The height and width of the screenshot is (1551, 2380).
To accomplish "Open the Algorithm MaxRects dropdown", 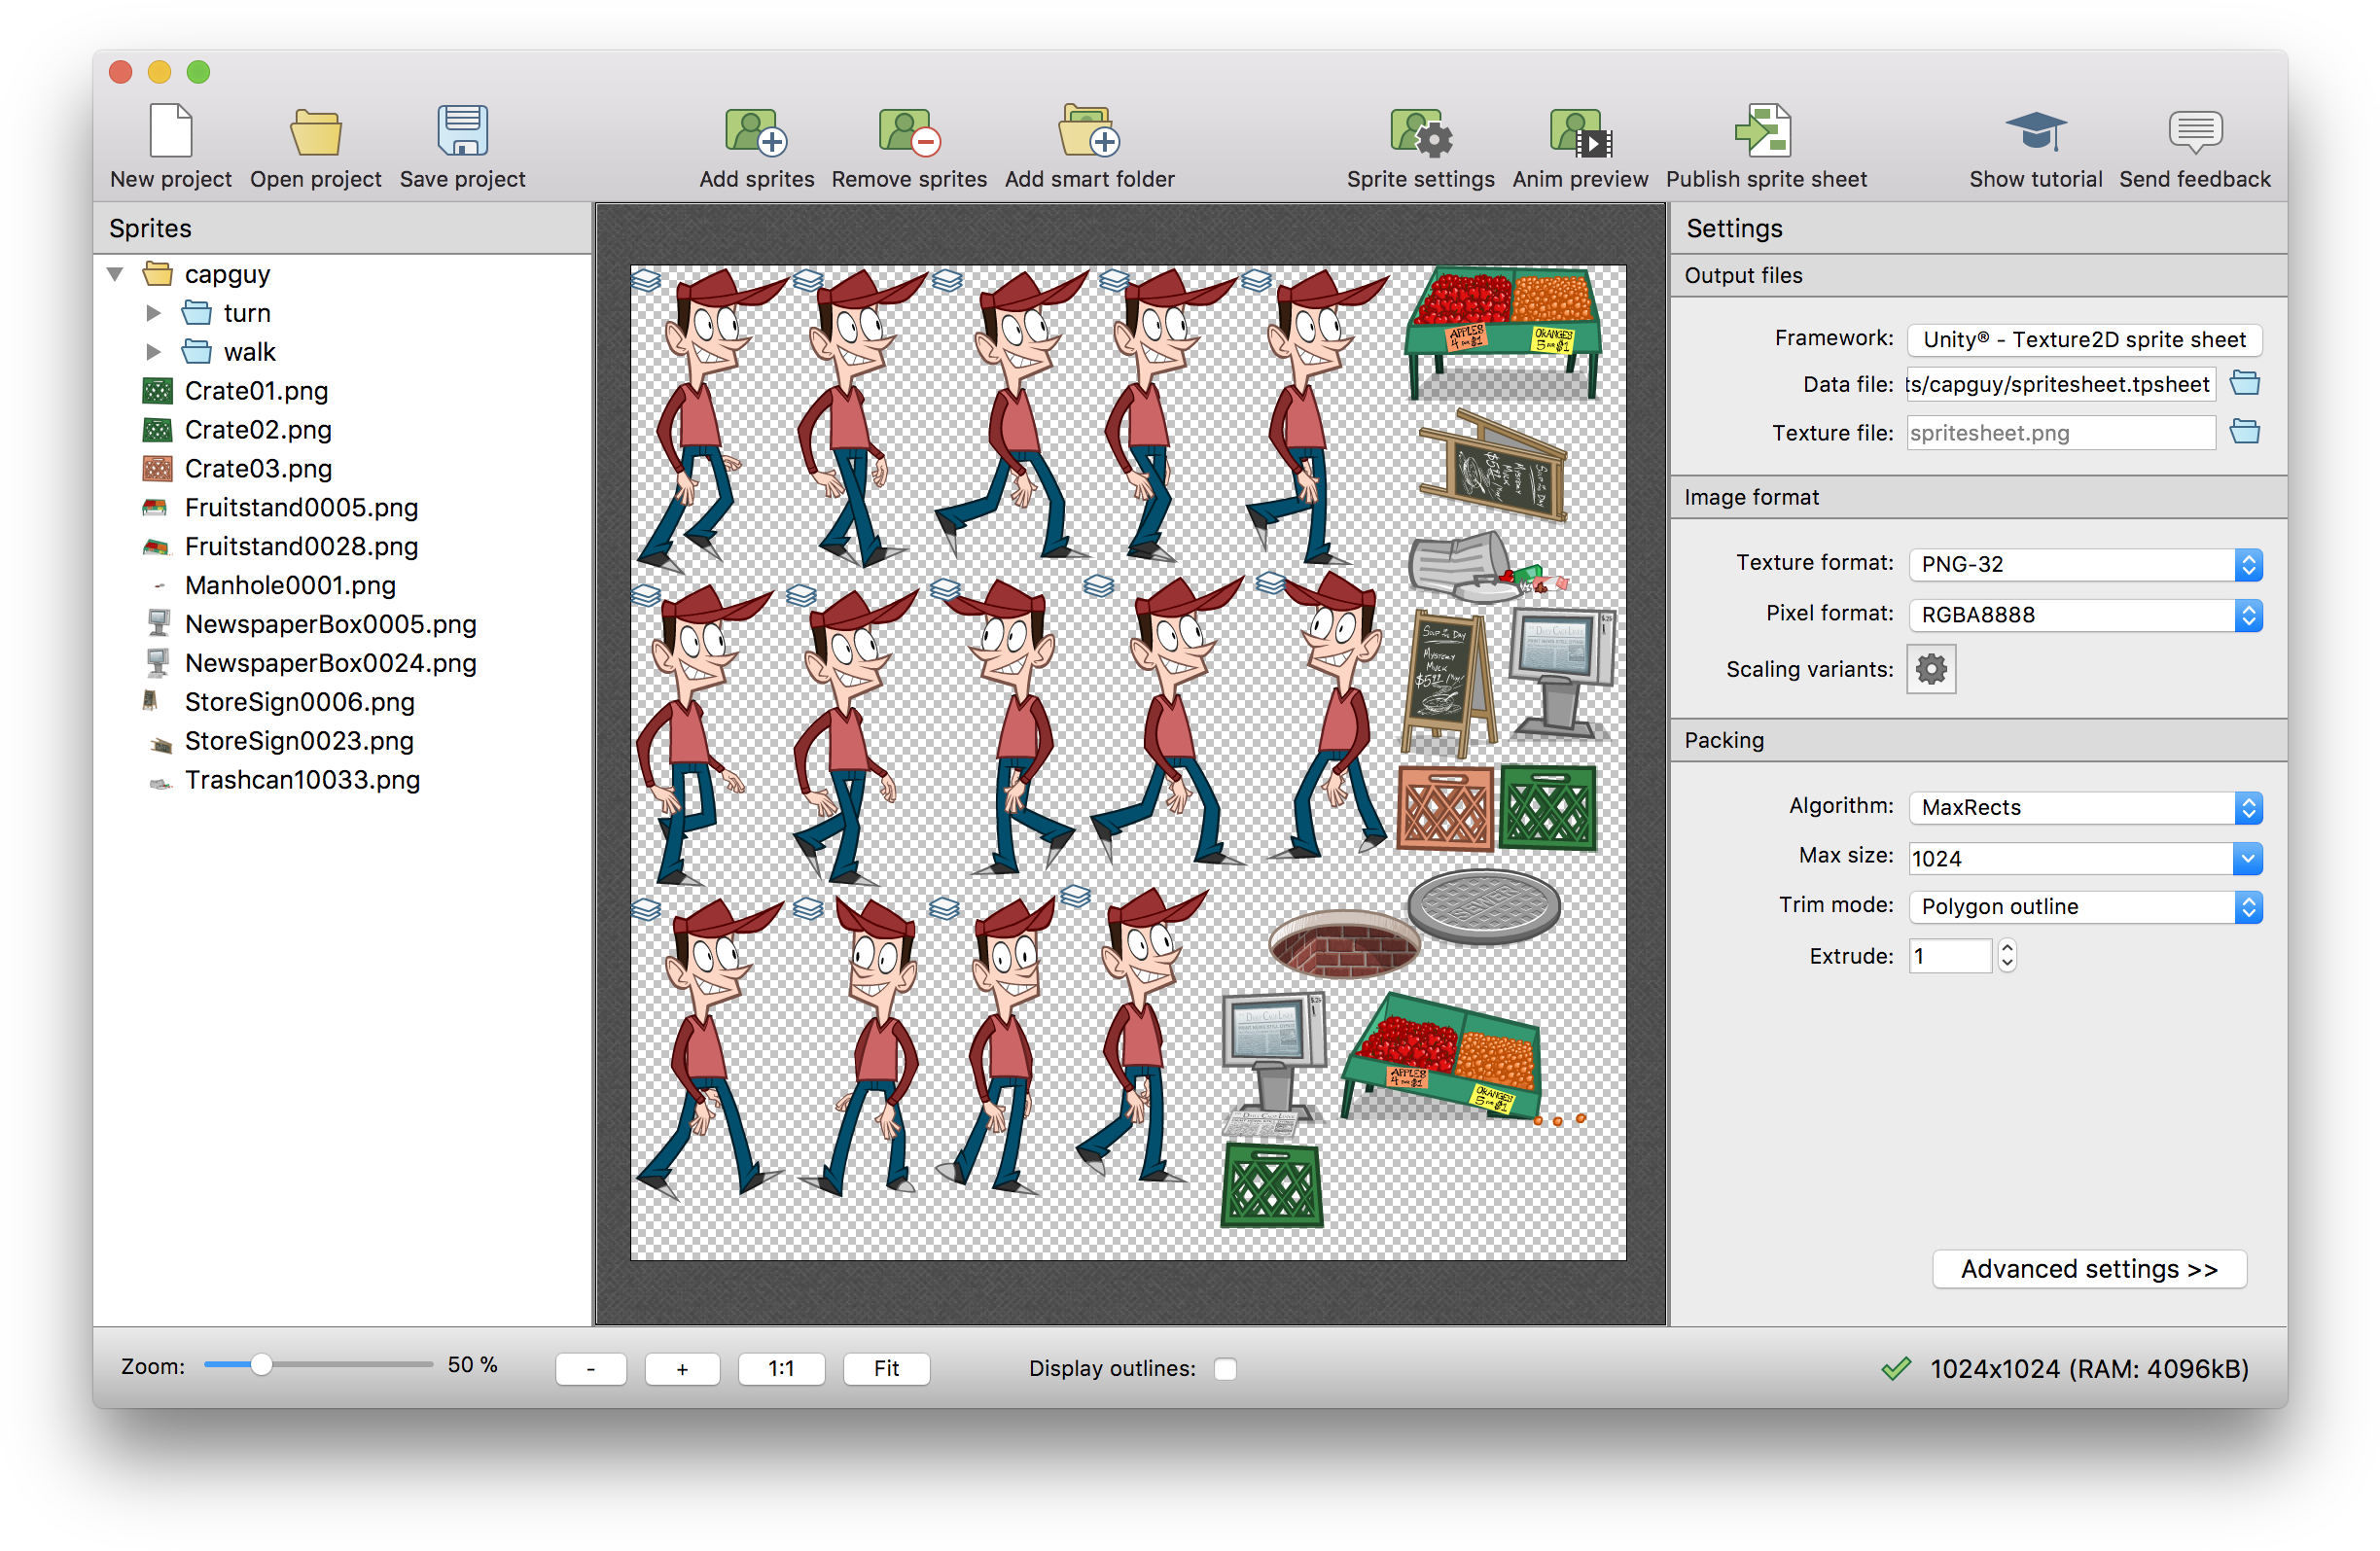I will 2085,807.
